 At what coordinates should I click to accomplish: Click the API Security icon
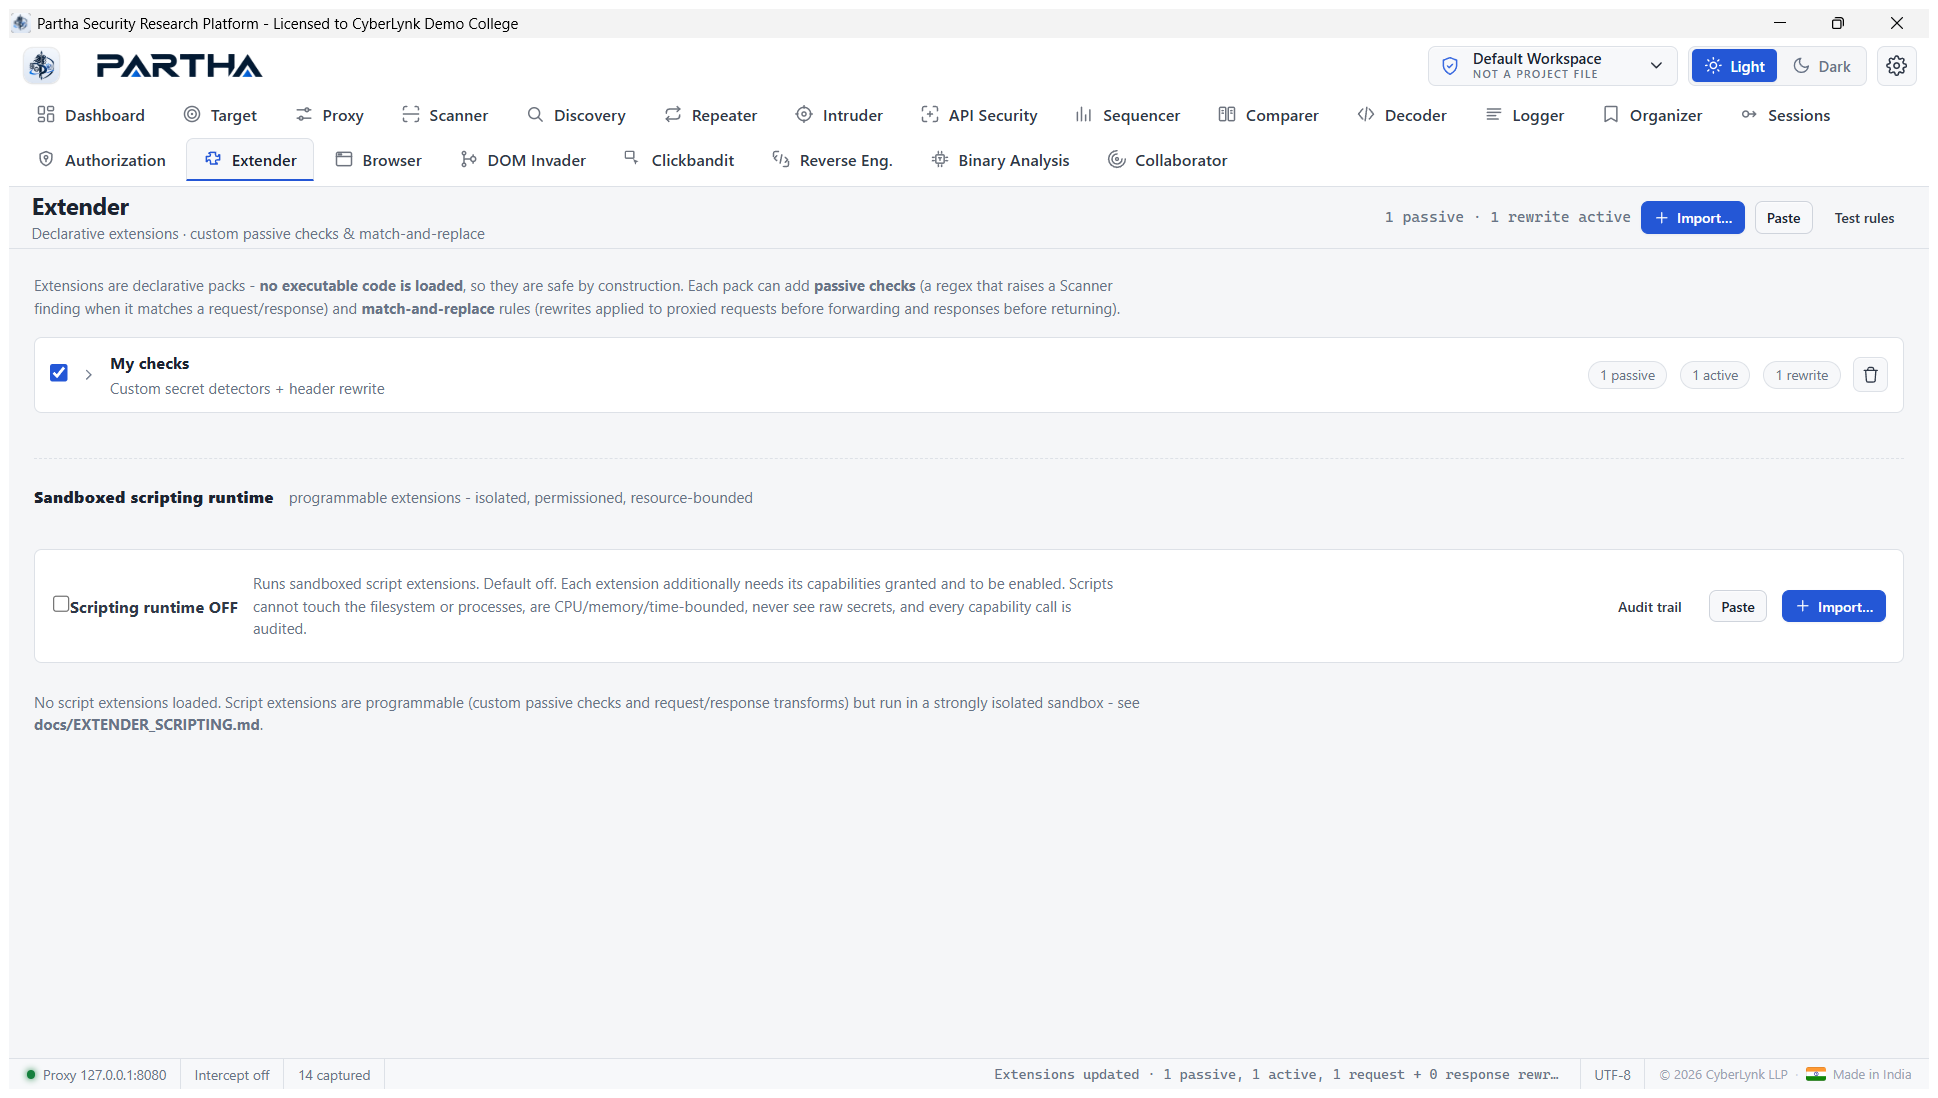(930, 115)
